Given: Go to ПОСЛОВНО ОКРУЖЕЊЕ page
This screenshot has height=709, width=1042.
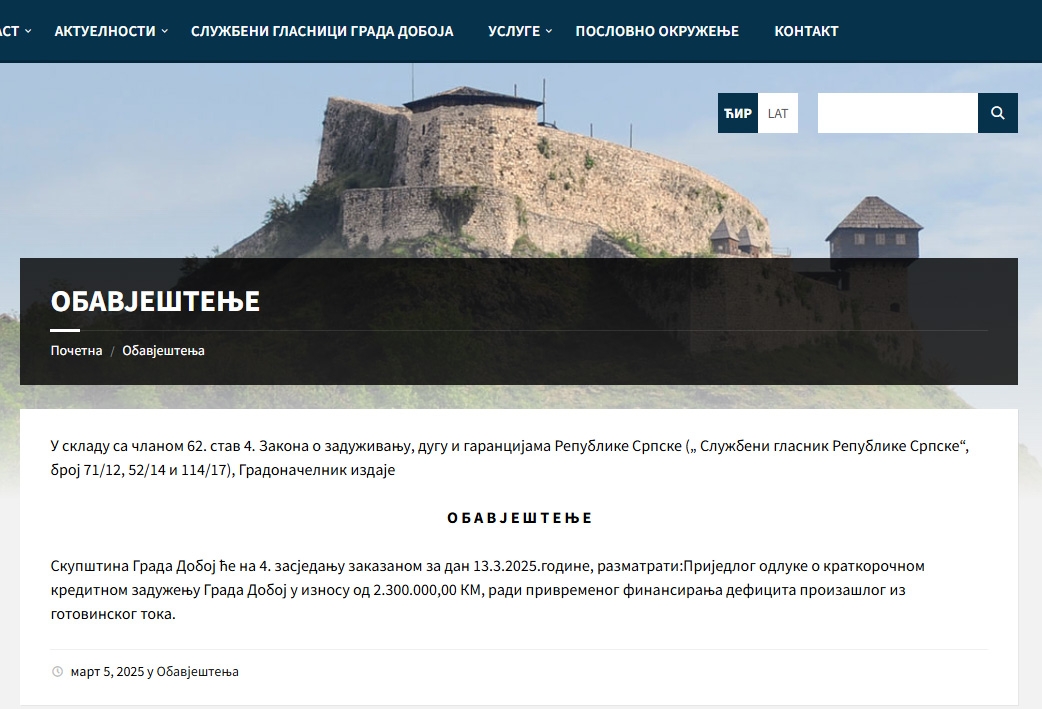Looking at the screenshot, I should click(657, 31).
